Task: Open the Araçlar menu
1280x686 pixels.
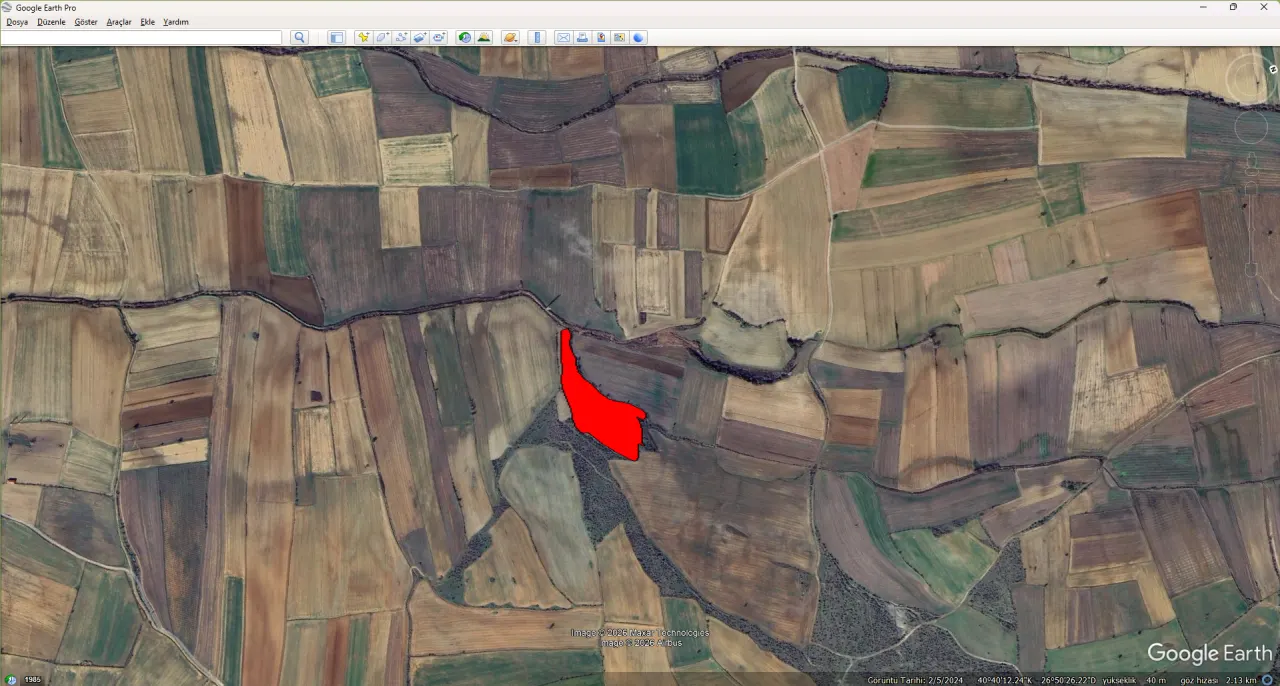Action: point(119,22)
